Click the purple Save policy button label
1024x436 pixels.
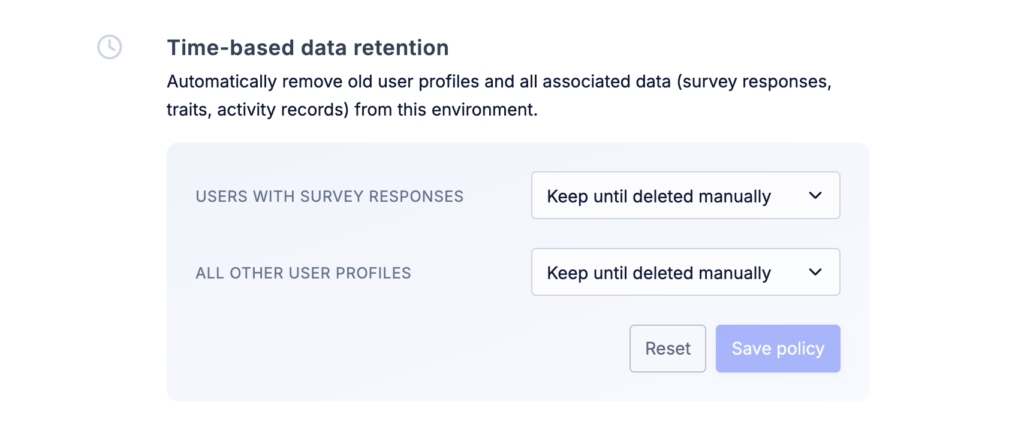[778, 349]
